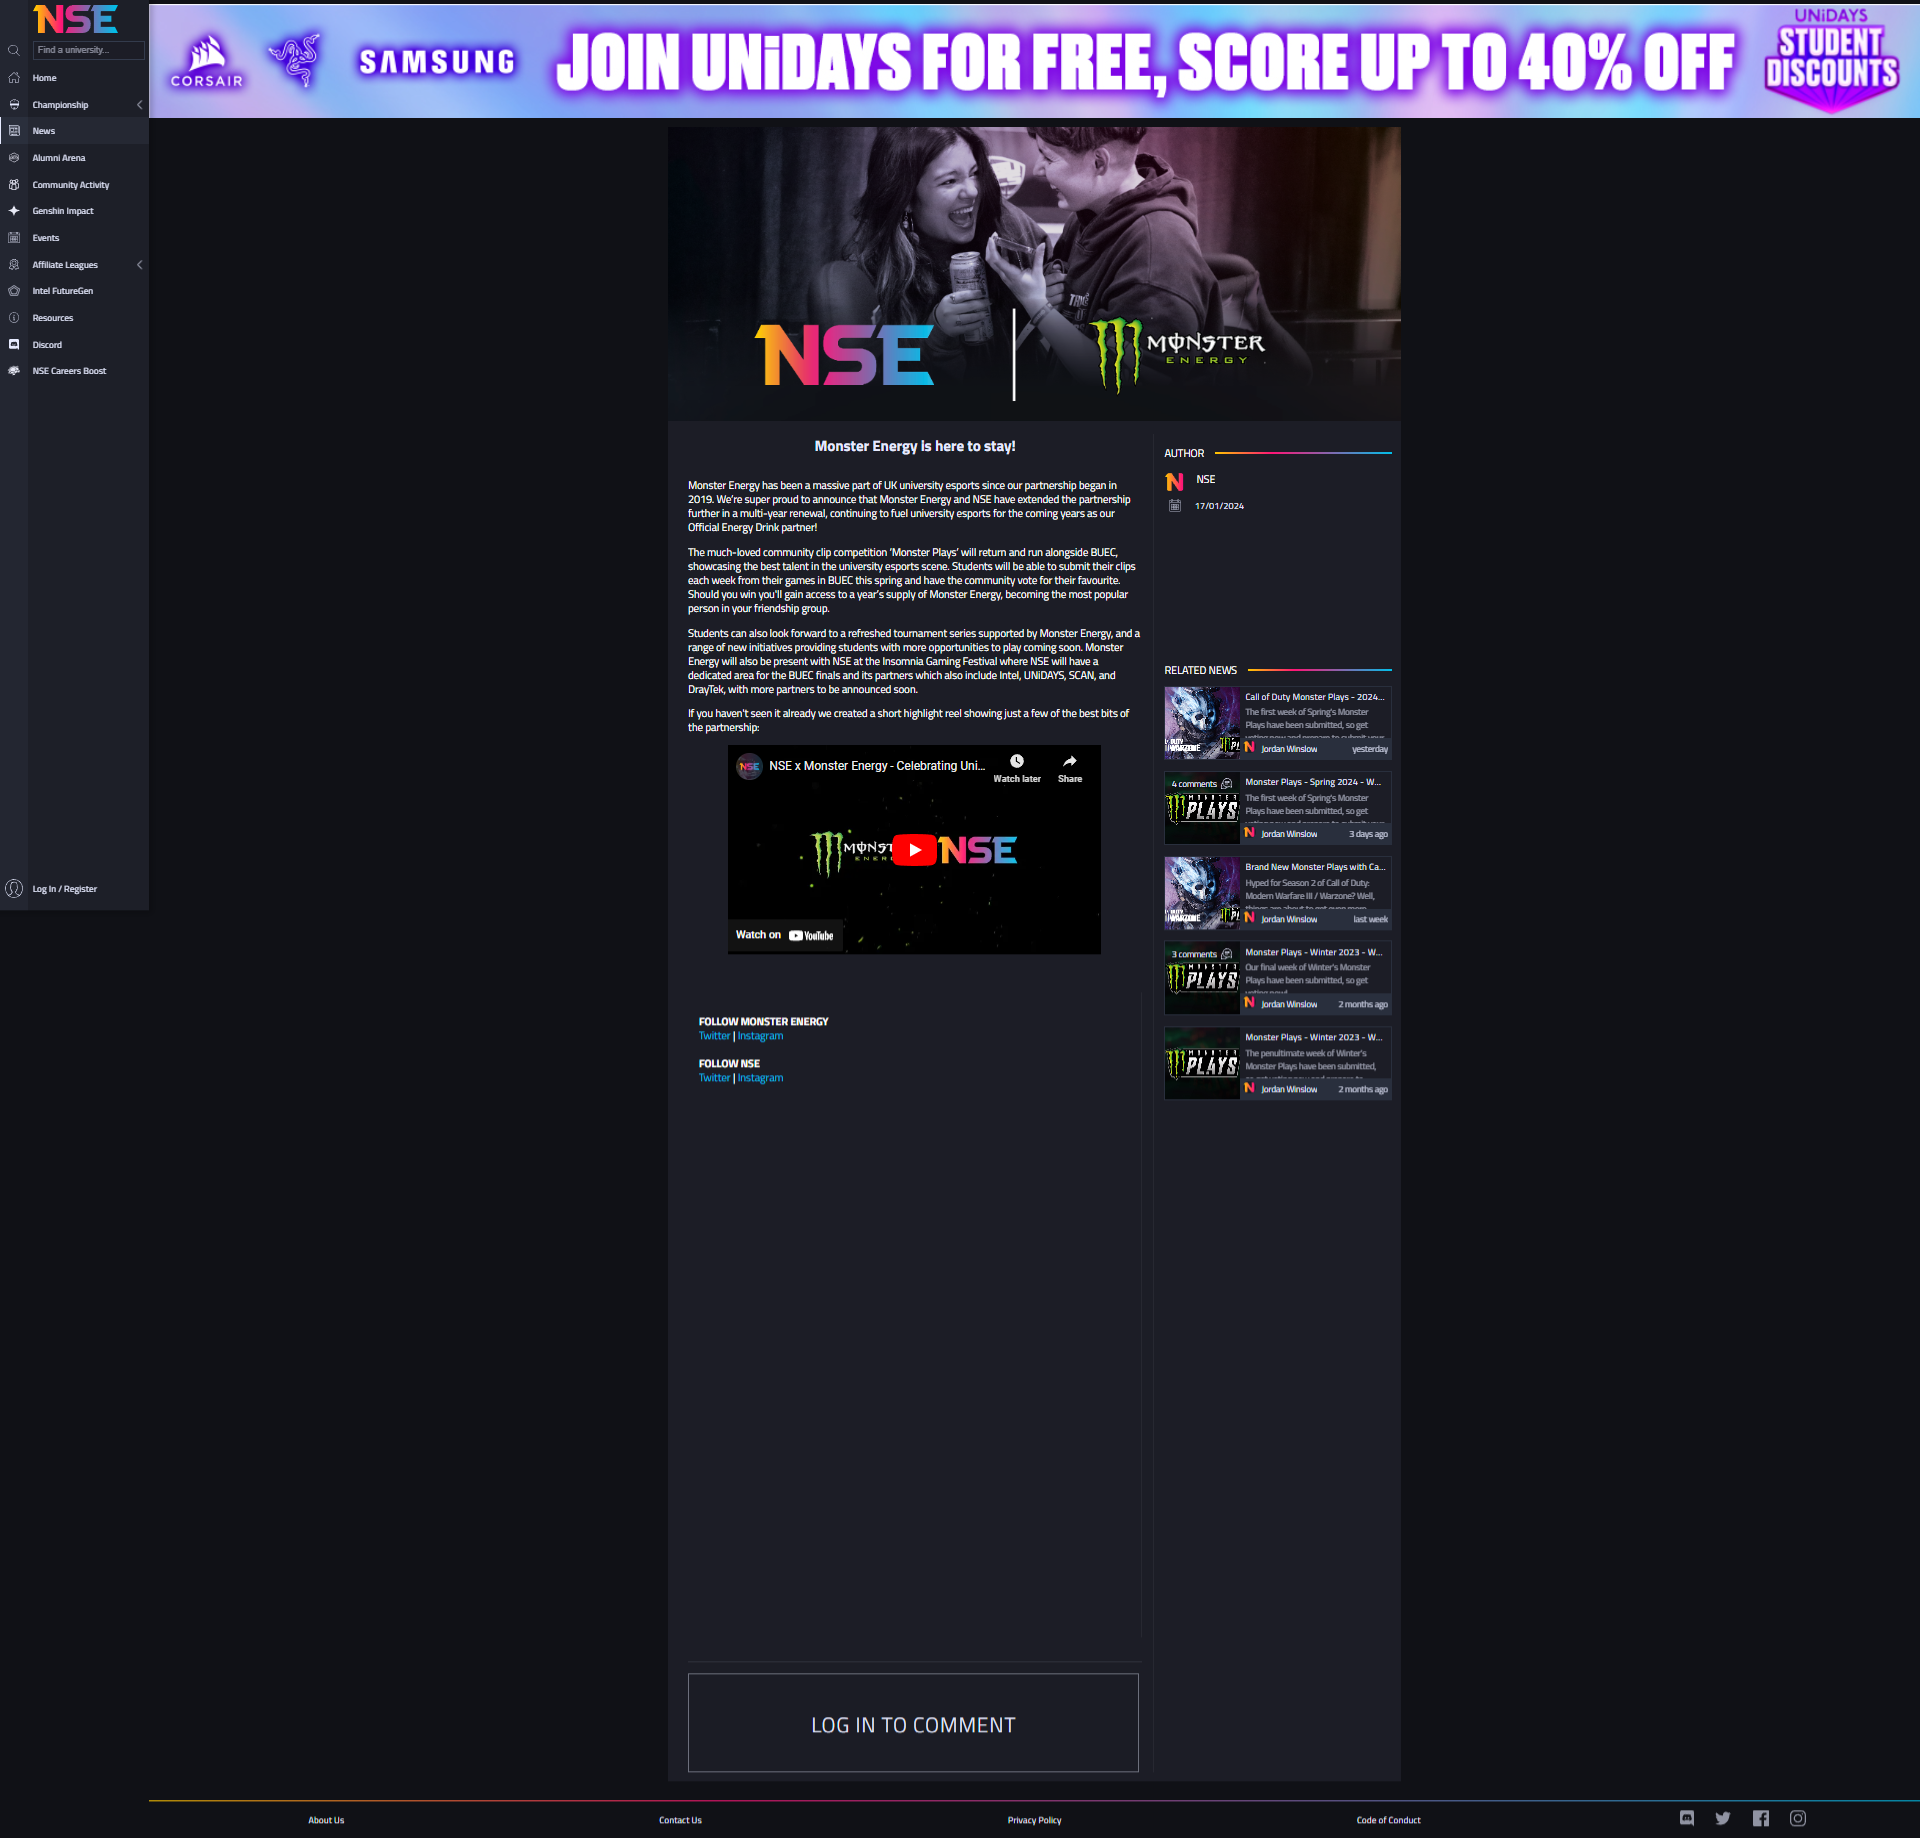
Task: Click the Watch later clock icon
Action: click(x=1016, y=762)
